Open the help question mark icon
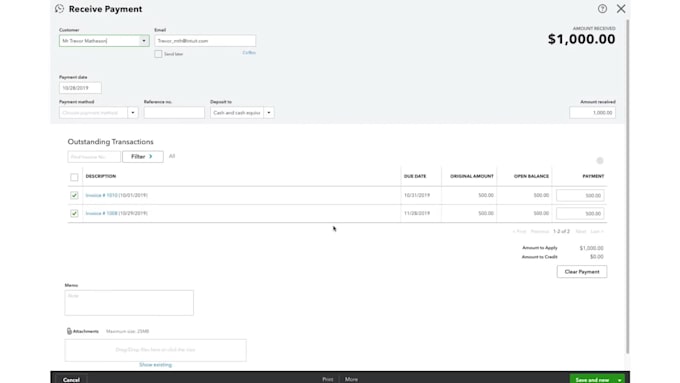The height and width of the screenshot is (383, 680). 602,9
